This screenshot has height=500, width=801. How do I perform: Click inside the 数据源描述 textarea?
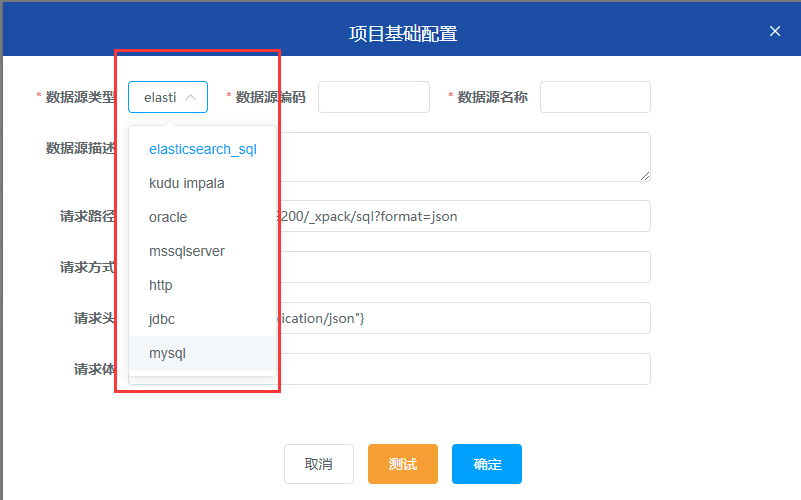click(460, 157)
